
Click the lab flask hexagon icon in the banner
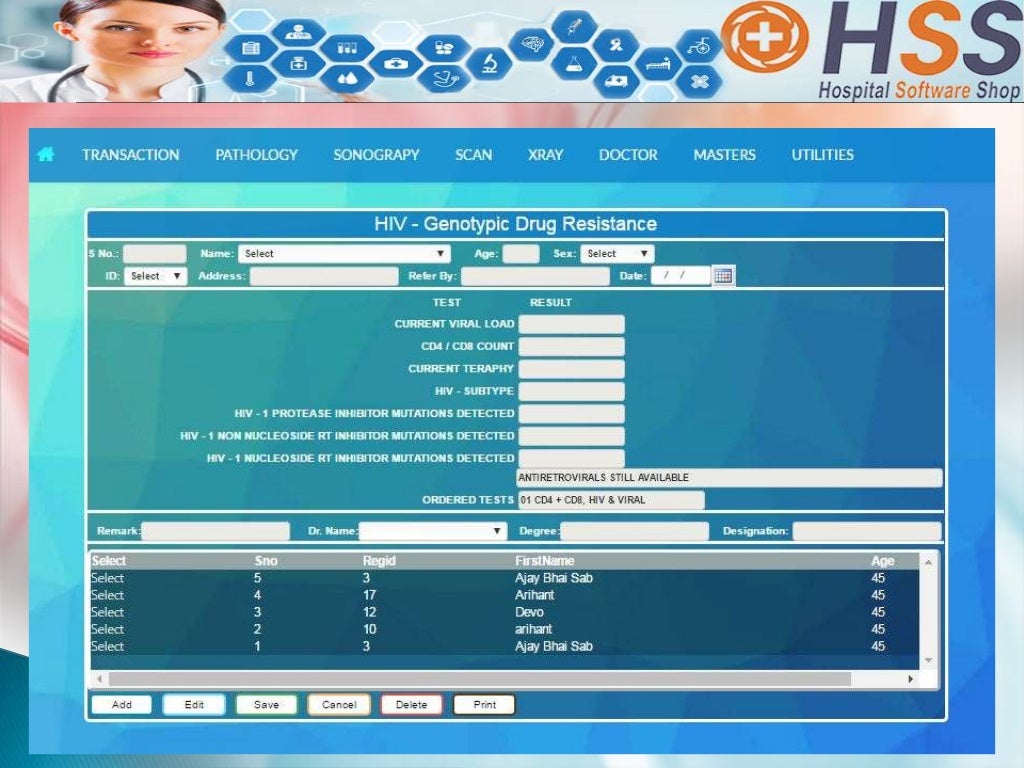pos(573,63)
